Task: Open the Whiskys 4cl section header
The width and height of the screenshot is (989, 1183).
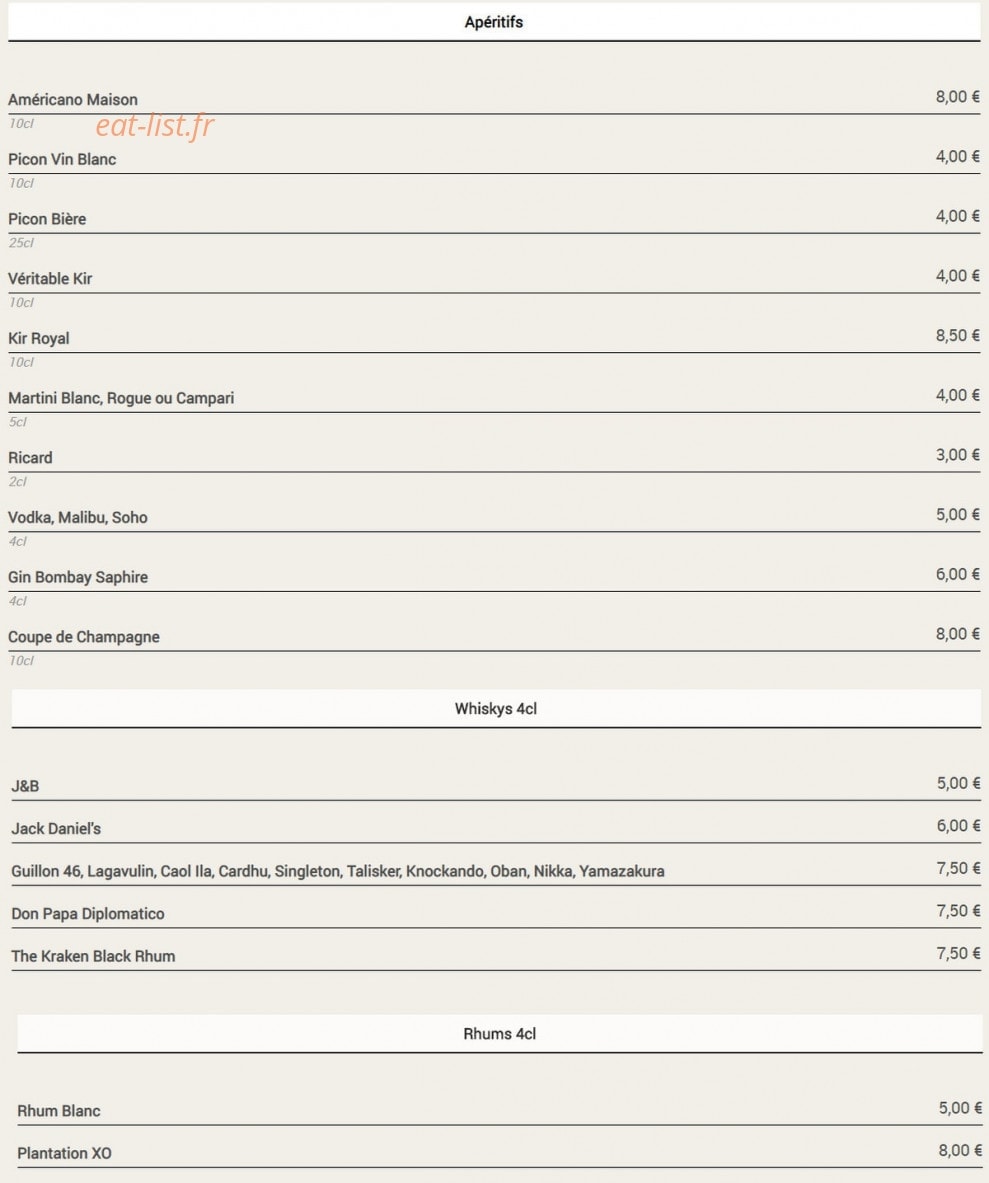Action: [x=496, y=708]
